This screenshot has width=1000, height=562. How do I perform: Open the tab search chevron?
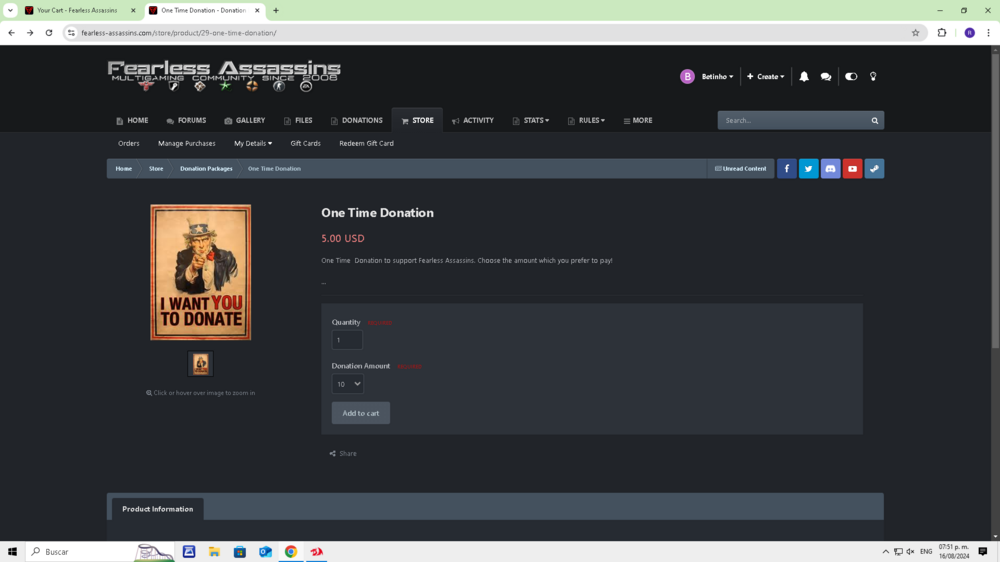pos(10,10)
